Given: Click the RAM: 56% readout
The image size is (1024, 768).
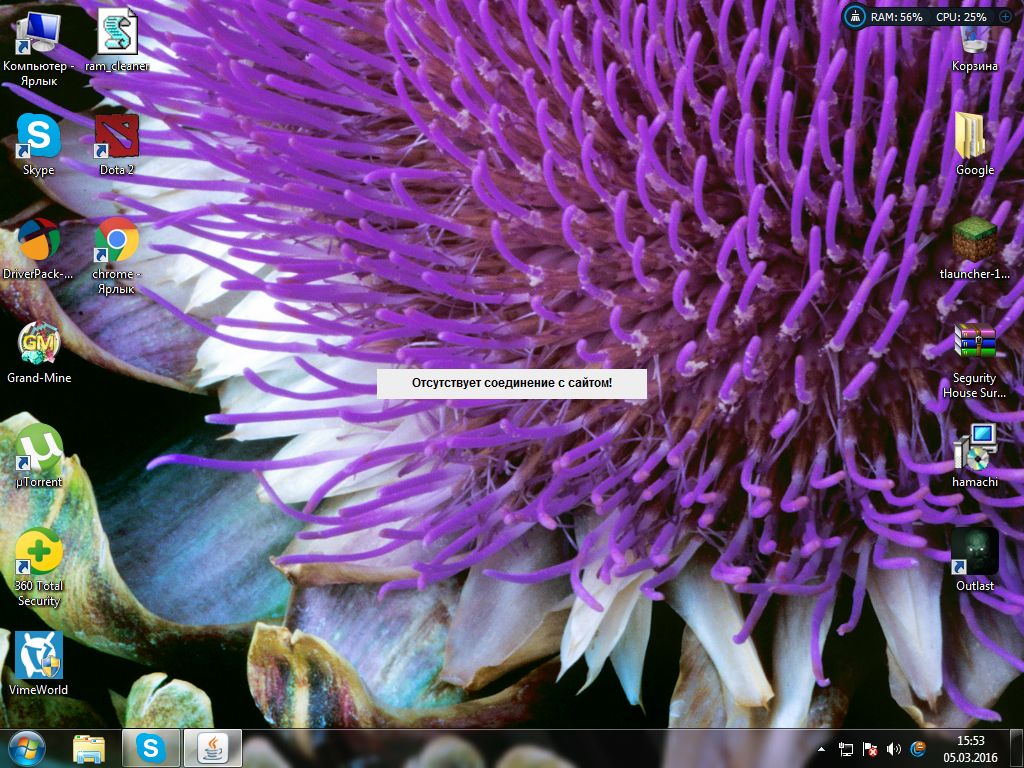Looking at the screenshot, I should coord(896,17).
